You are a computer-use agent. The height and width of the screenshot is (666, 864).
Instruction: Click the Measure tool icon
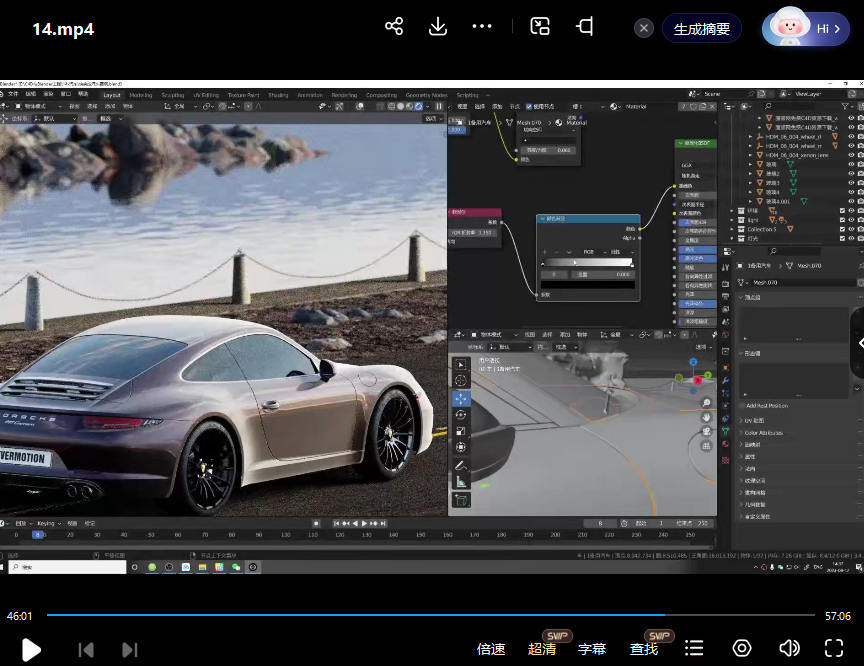click(x=460, y=481)
